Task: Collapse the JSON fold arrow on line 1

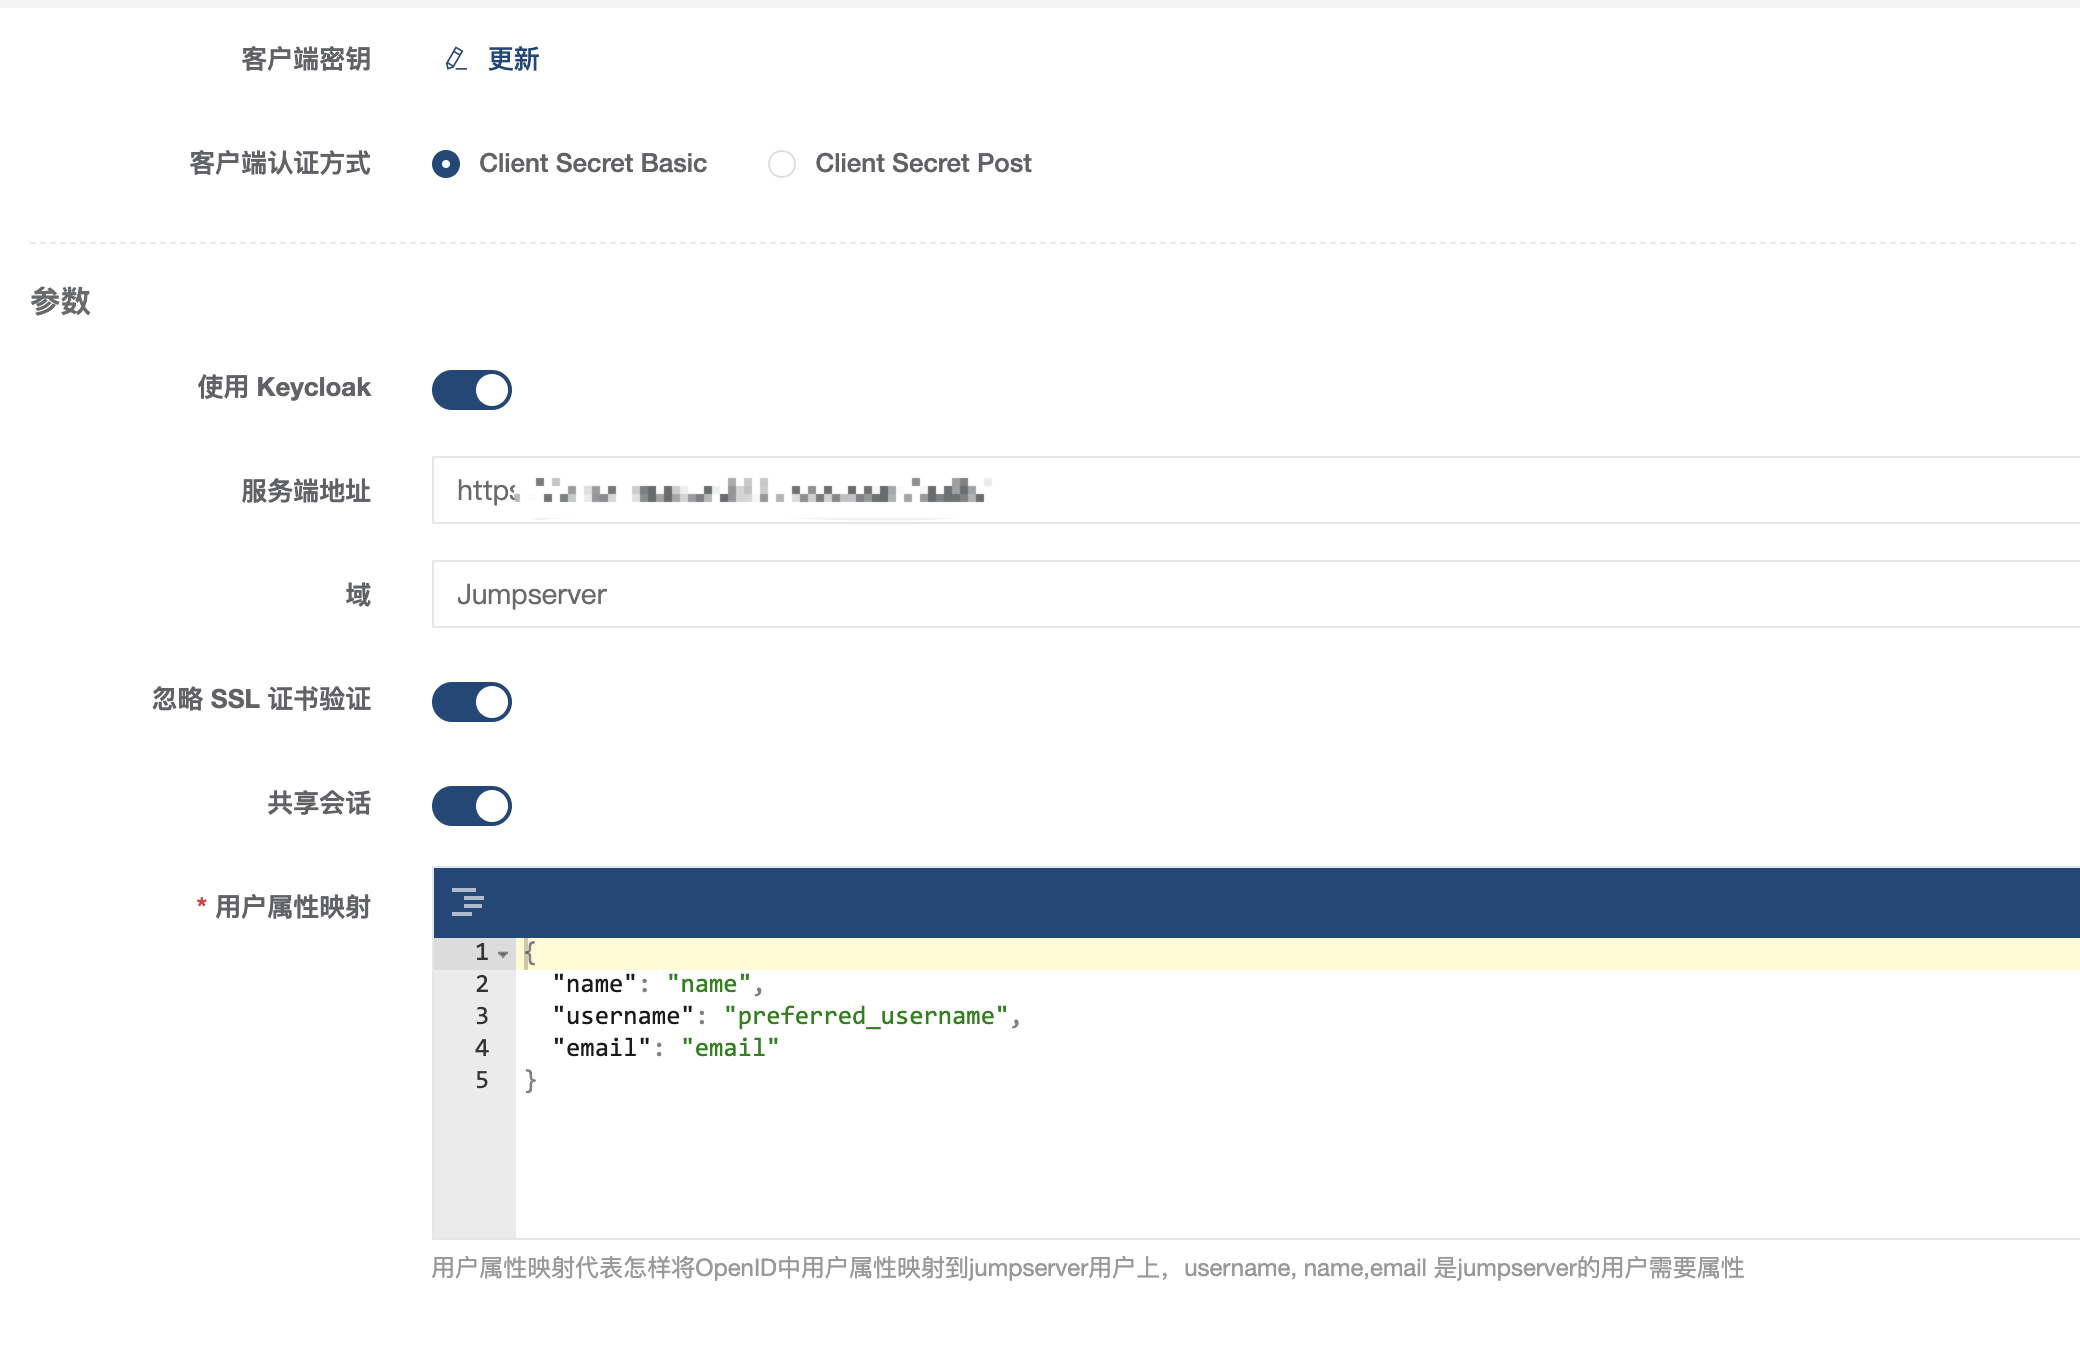Action: [x=502, y=953]
